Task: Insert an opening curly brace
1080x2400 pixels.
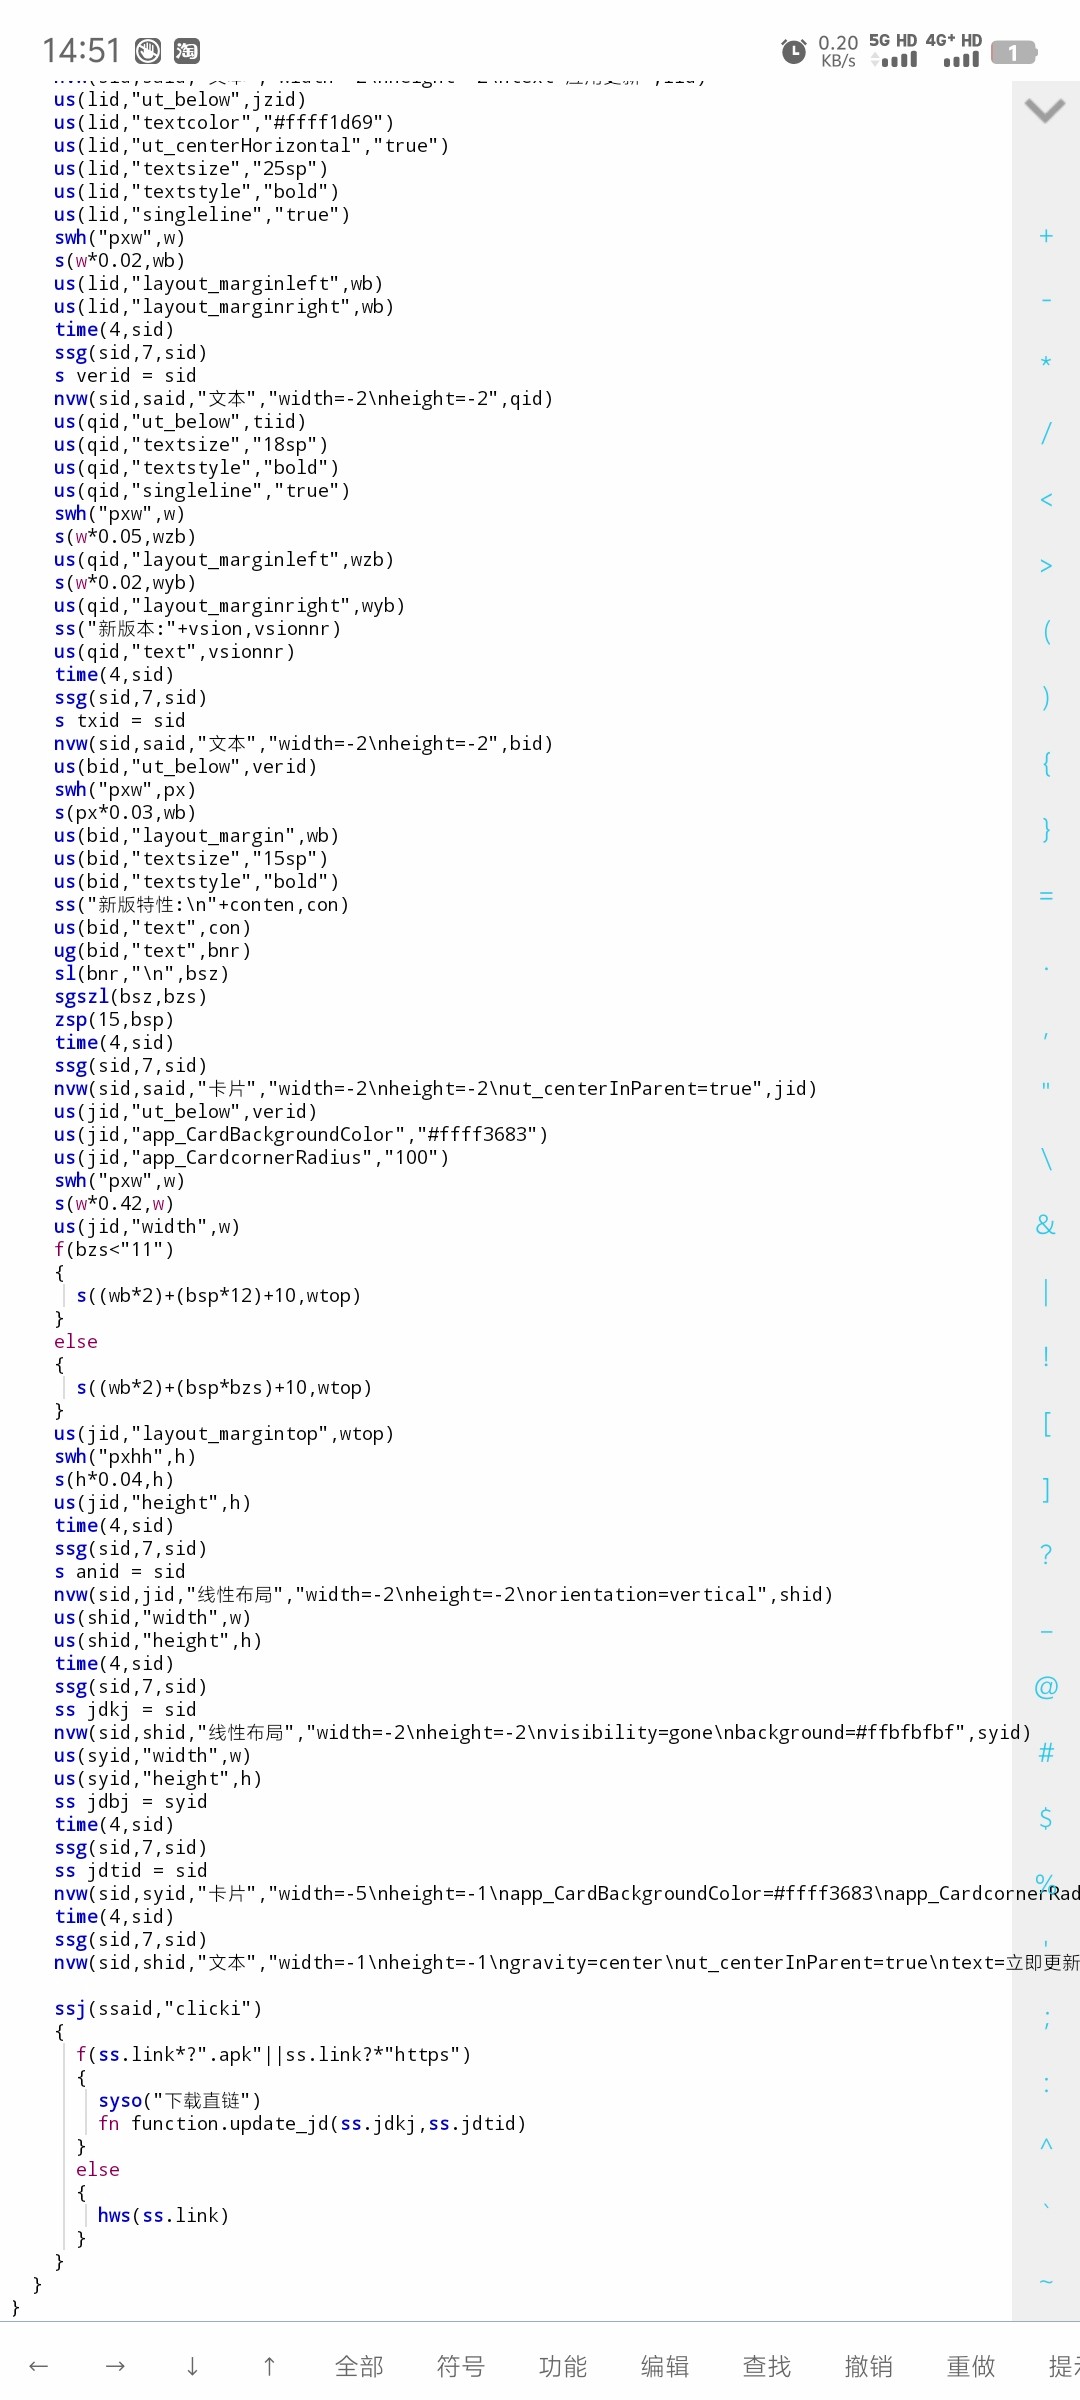Action: click(x=1046, y=764)
